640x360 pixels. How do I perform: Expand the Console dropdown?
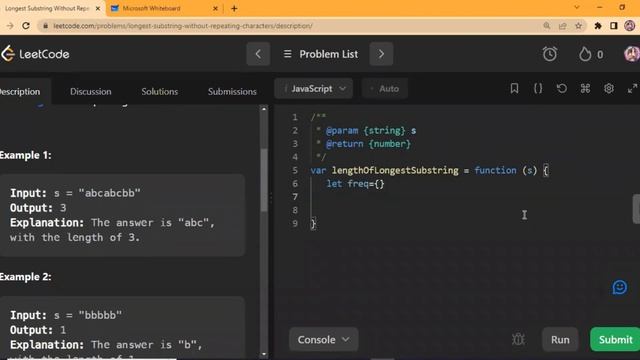tap(324, 340)
